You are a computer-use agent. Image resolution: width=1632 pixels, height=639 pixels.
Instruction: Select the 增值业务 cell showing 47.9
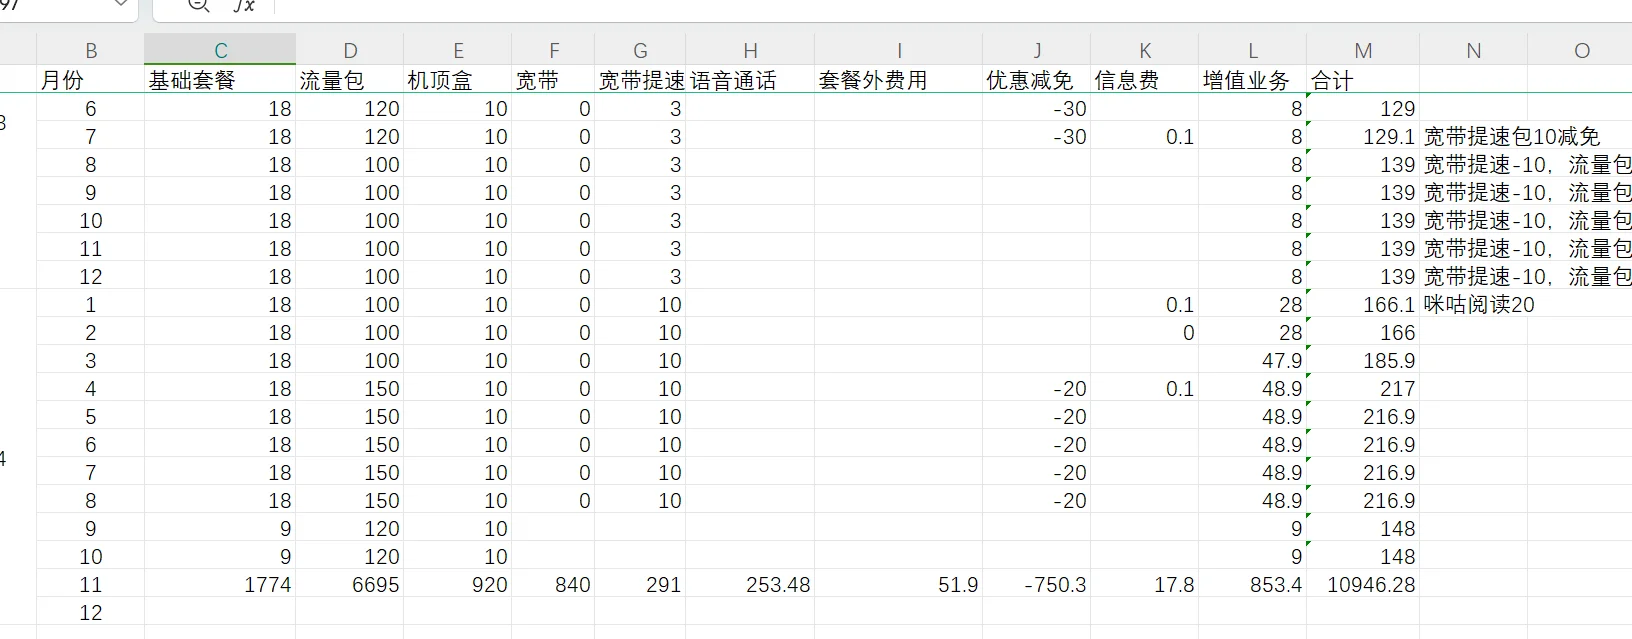[1253, 361]
